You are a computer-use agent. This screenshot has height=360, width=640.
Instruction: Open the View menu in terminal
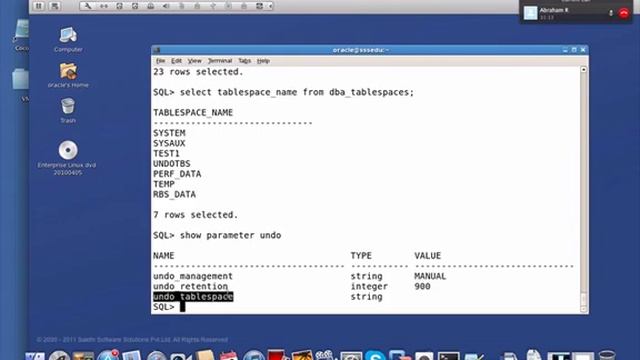pos(195,61)
